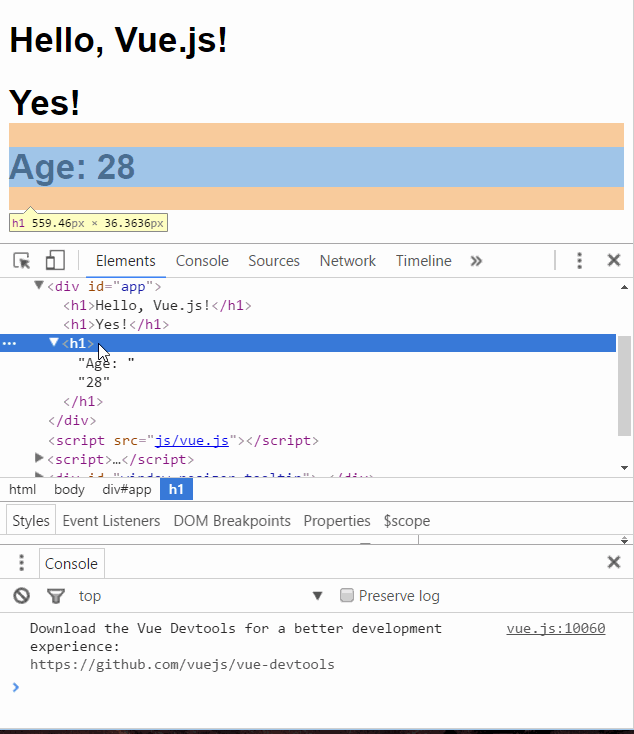Switch to the Network tab
Viewport: 634px width, 734px height.
[347, 261]
